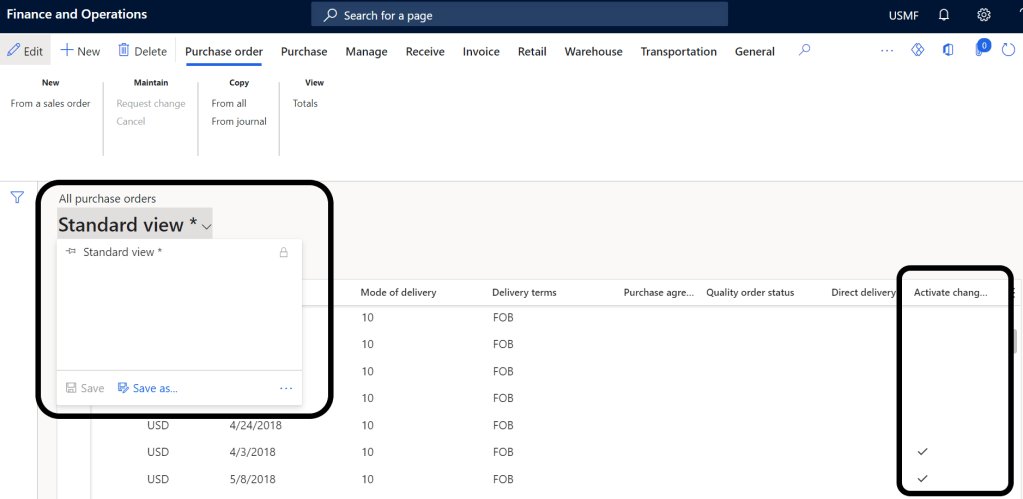The width and height of the screenshot is (1023, 499).
Task: Open view options ellipsis beside Save as
Action: (x=286, y=388)
